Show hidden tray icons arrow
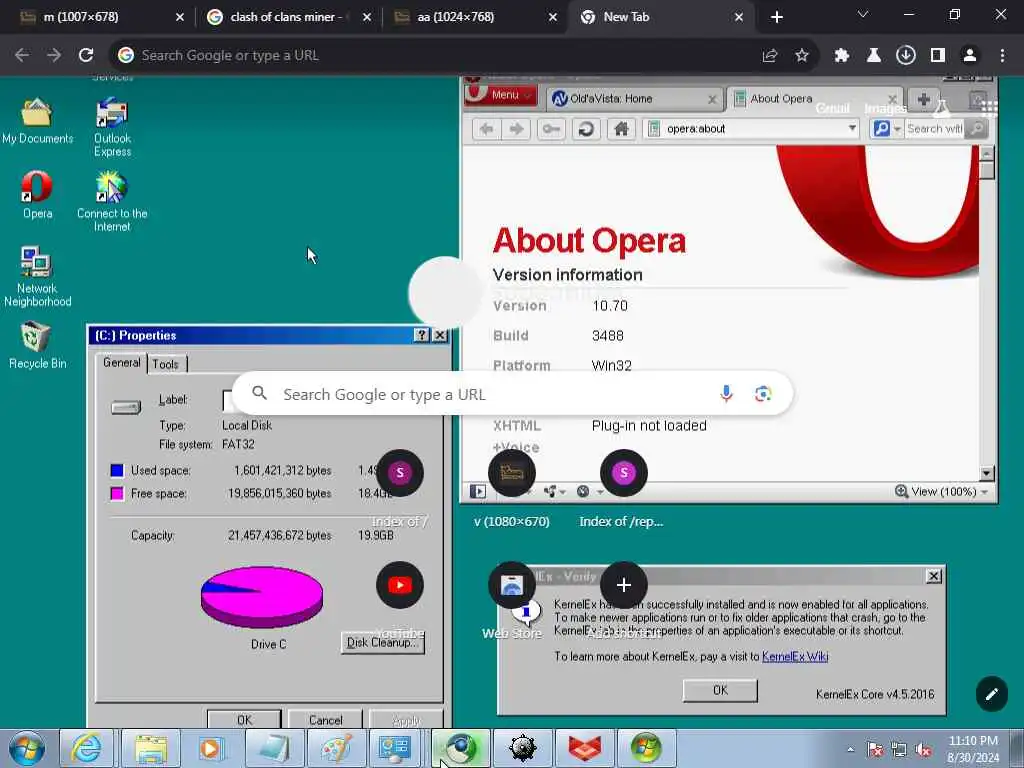This screenshot has height=768, width=1024. (x=850, y=750)
